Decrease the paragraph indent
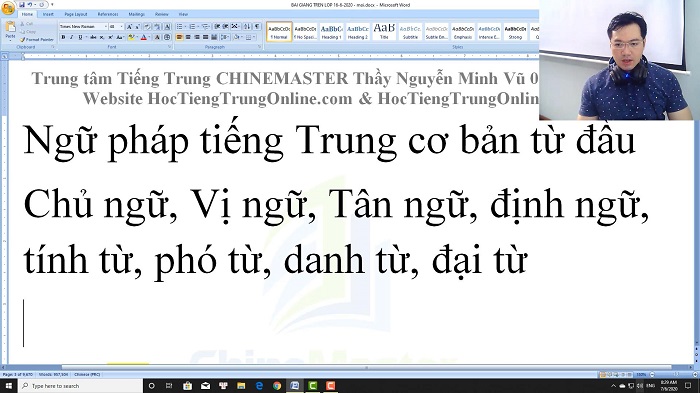This screenshot has height=393, width=700. [217, 27]
